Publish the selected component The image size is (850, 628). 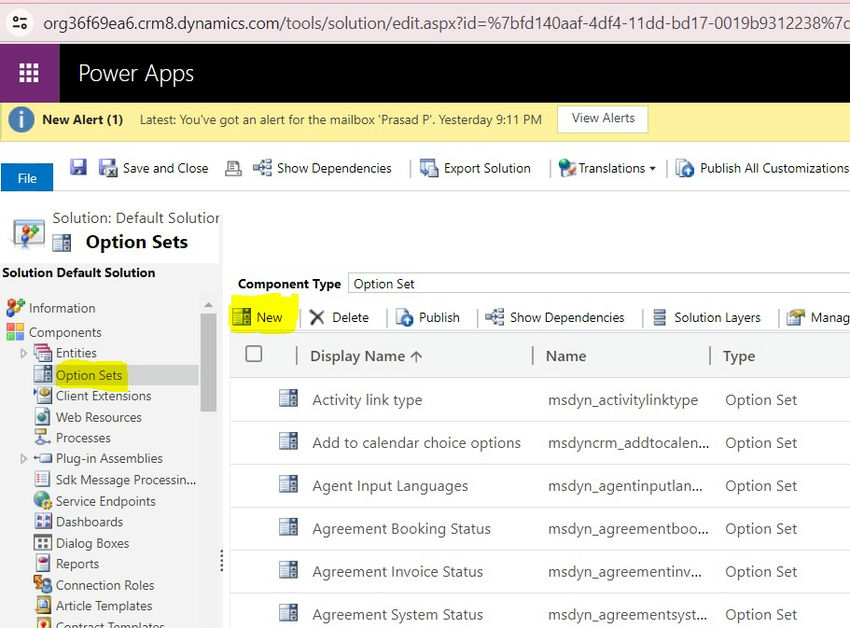point(429,317)
